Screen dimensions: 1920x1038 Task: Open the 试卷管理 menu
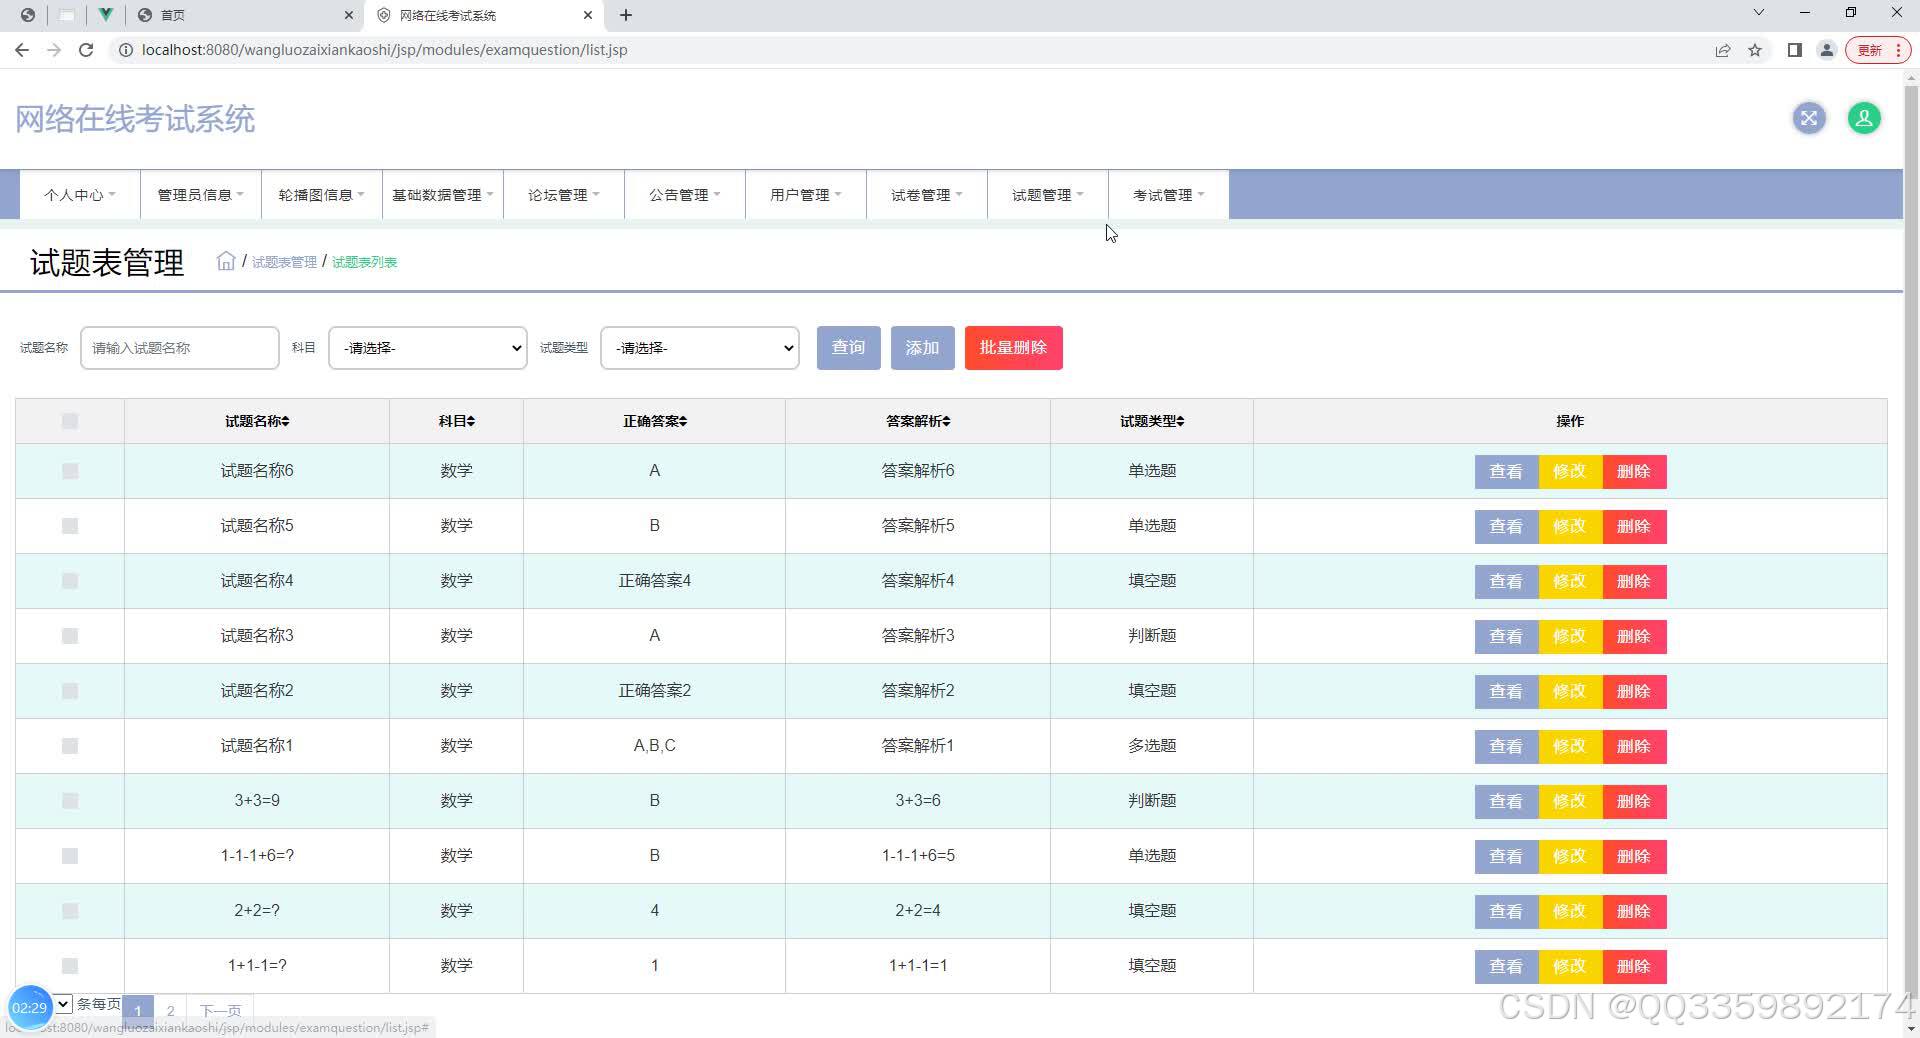[927, 195]
